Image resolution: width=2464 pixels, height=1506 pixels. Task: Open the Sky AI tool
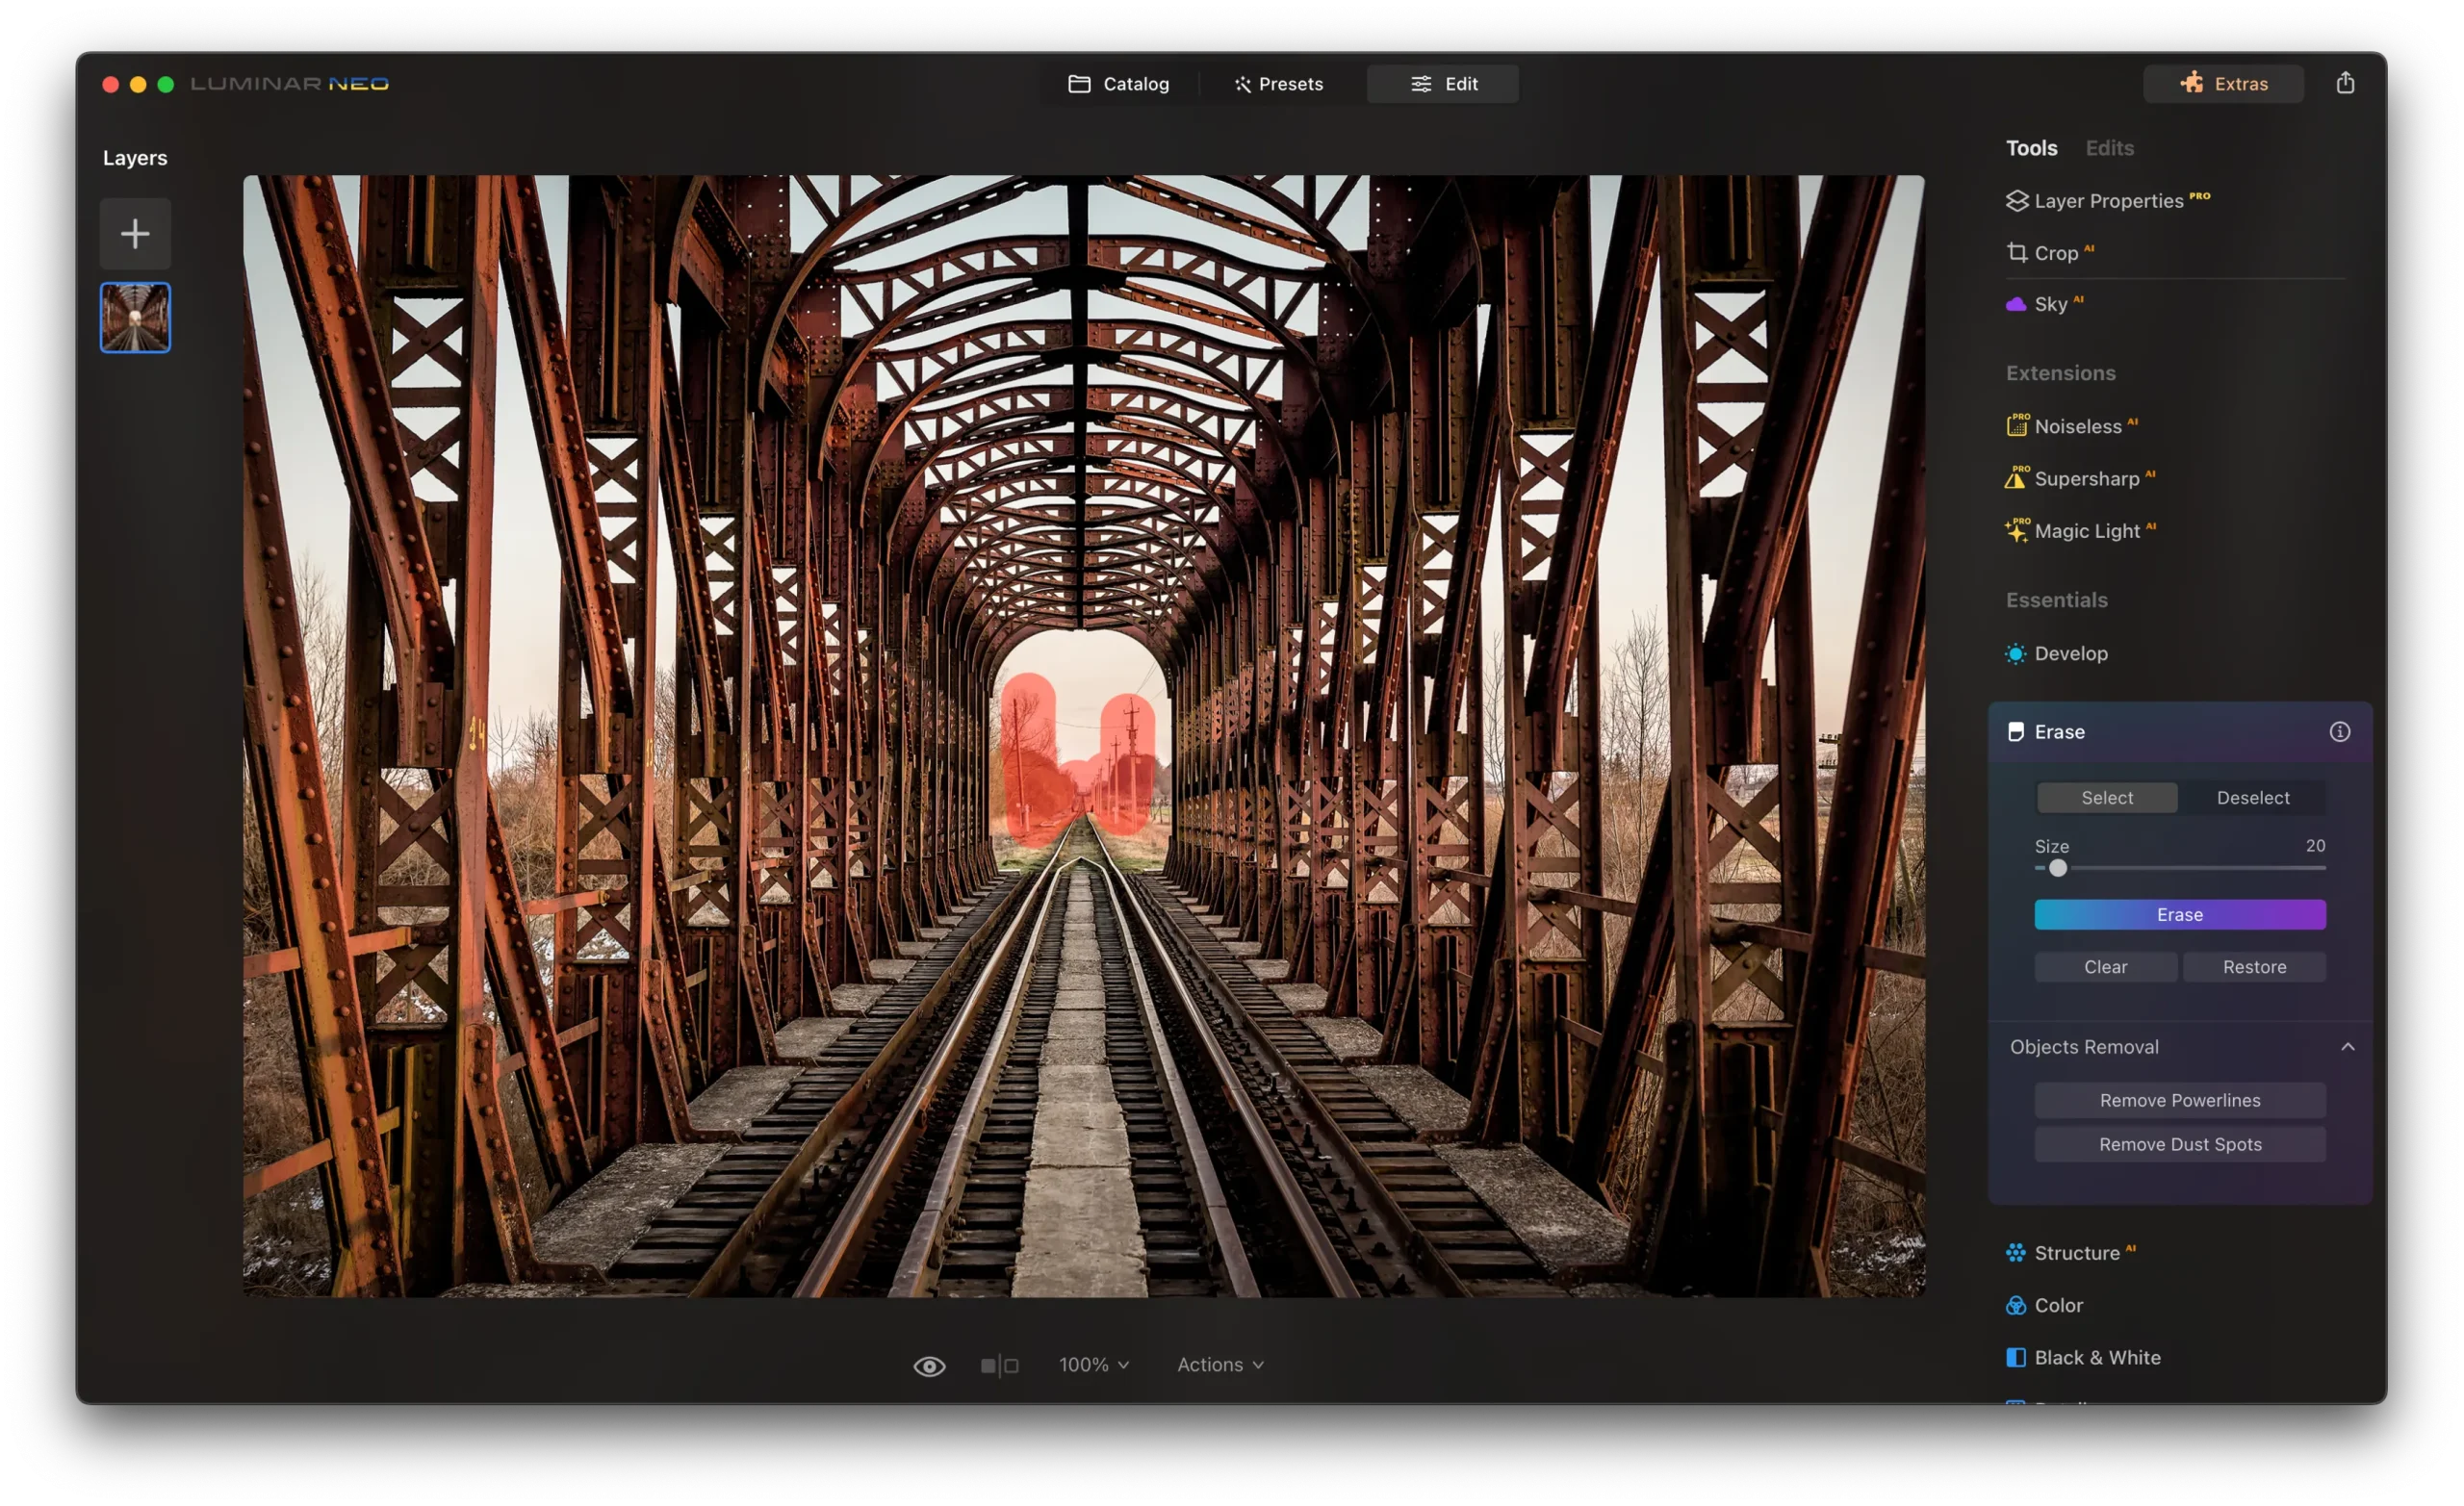[2049, 304]
